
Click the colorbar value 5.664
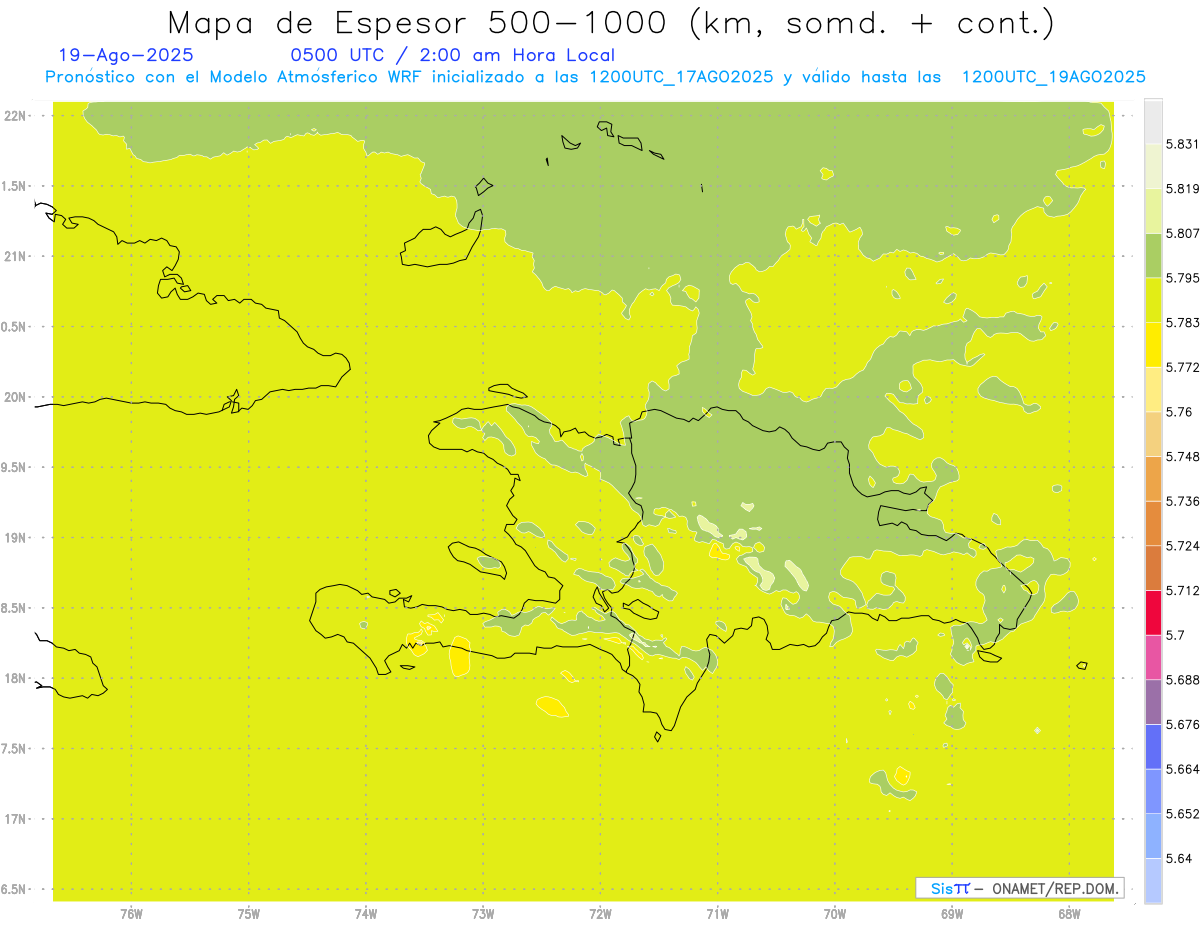click(x=1182, y=769)
